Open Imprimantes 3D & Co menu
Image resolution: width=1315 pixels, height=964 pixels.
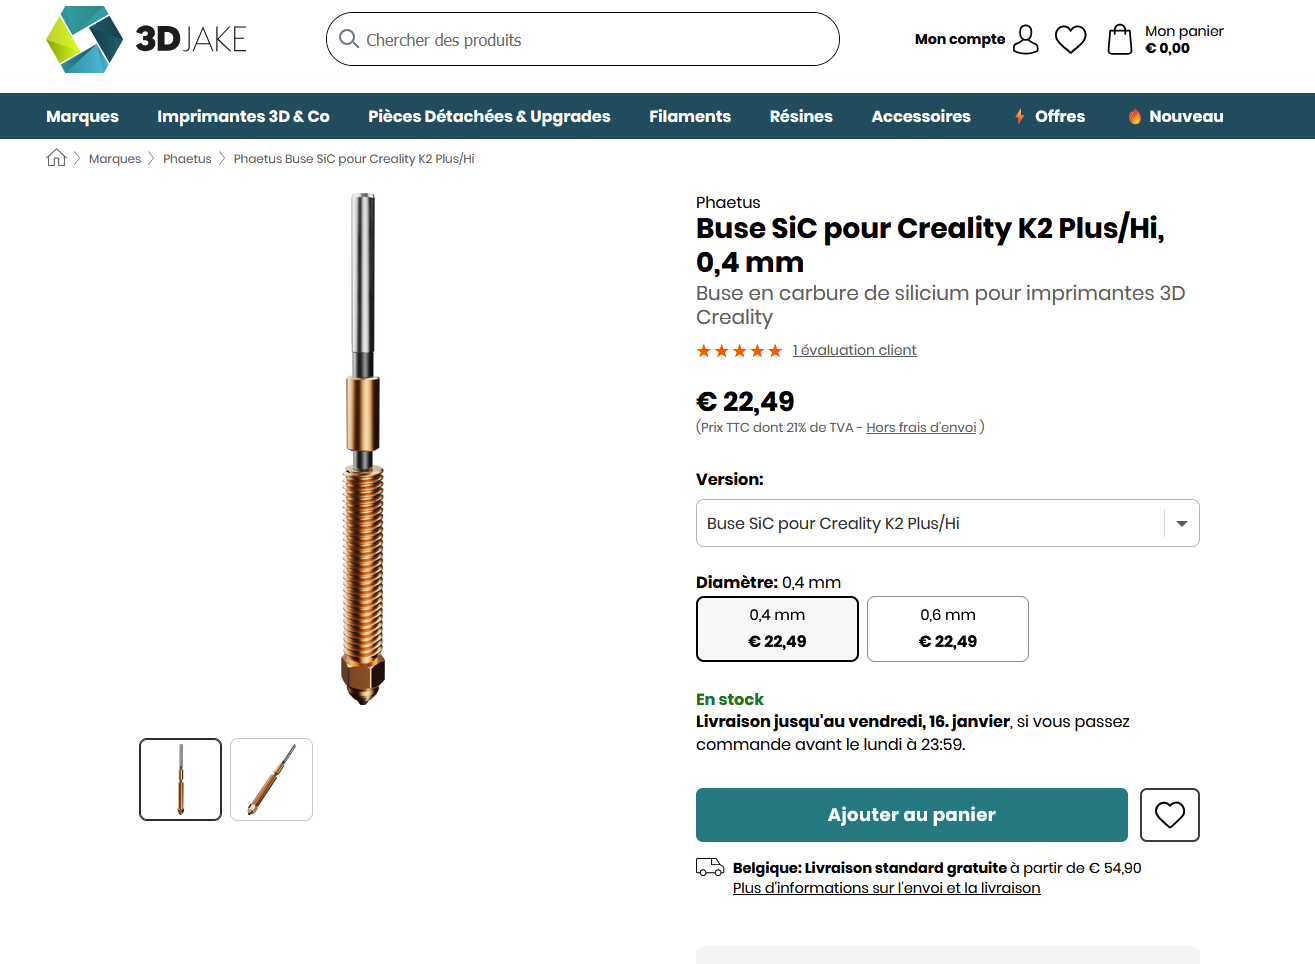(x=243, y=116)
